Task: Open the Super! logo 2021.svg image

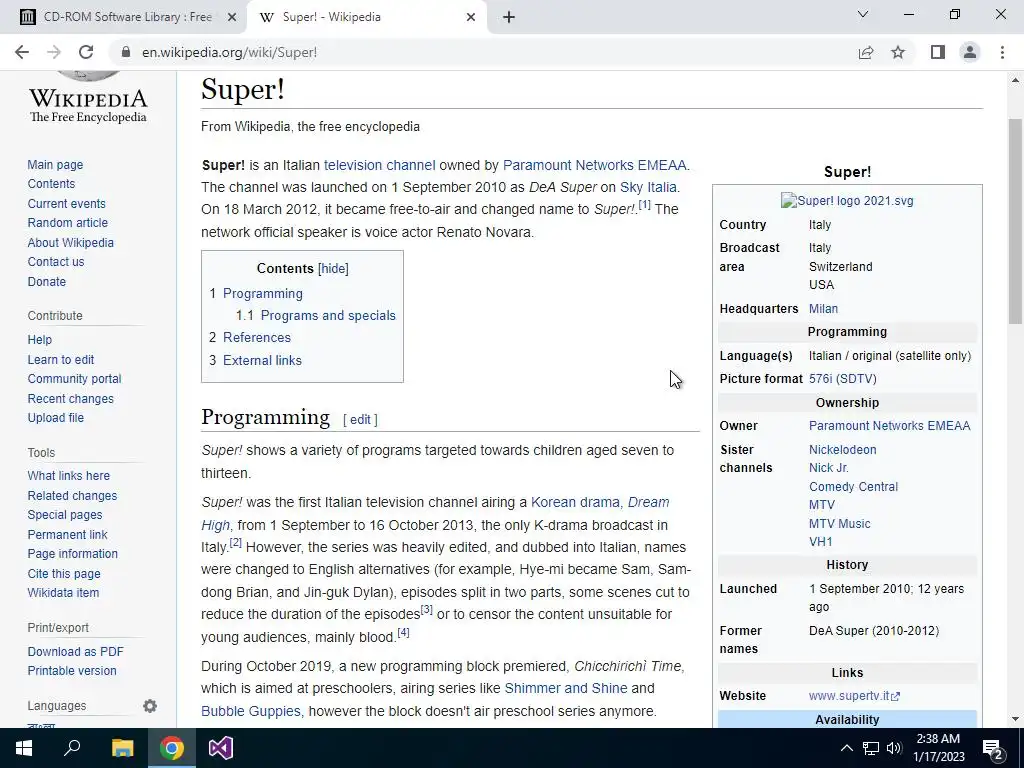Action: click(x=847, y=200)
